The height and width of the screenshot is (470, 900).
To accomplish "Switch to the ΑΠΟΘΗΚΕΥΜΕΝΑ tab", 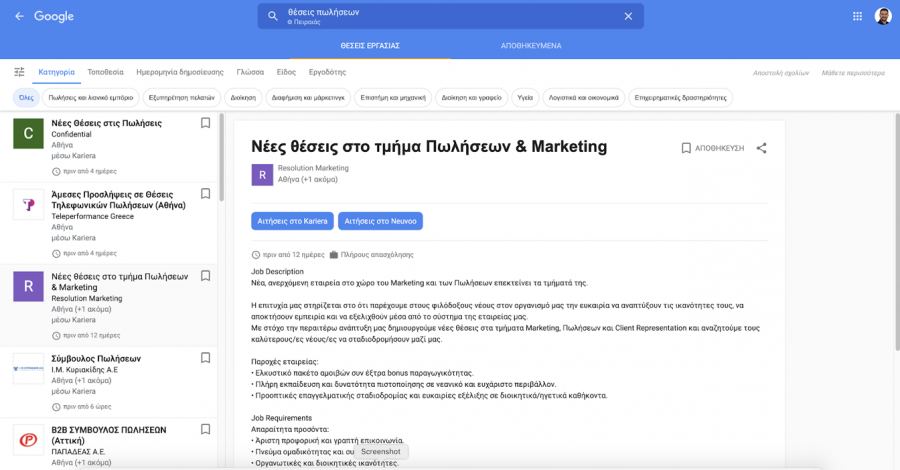I will pyautogui.click(x=531, y=46).
